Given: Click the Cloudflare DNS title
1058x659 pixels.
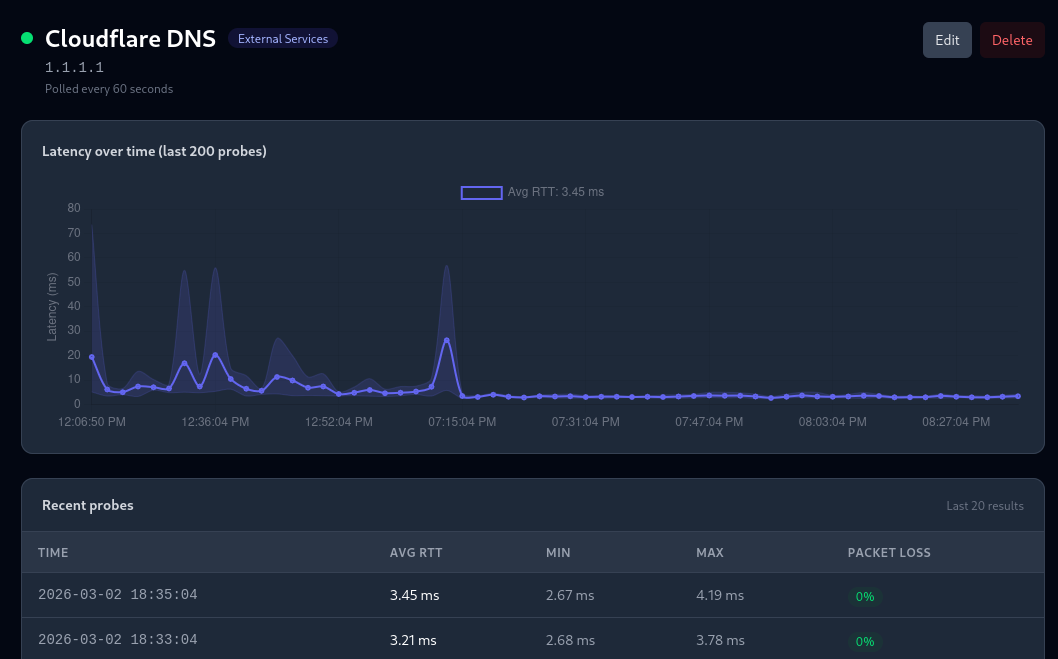Looking at the screenshot, I should [130, 38].
